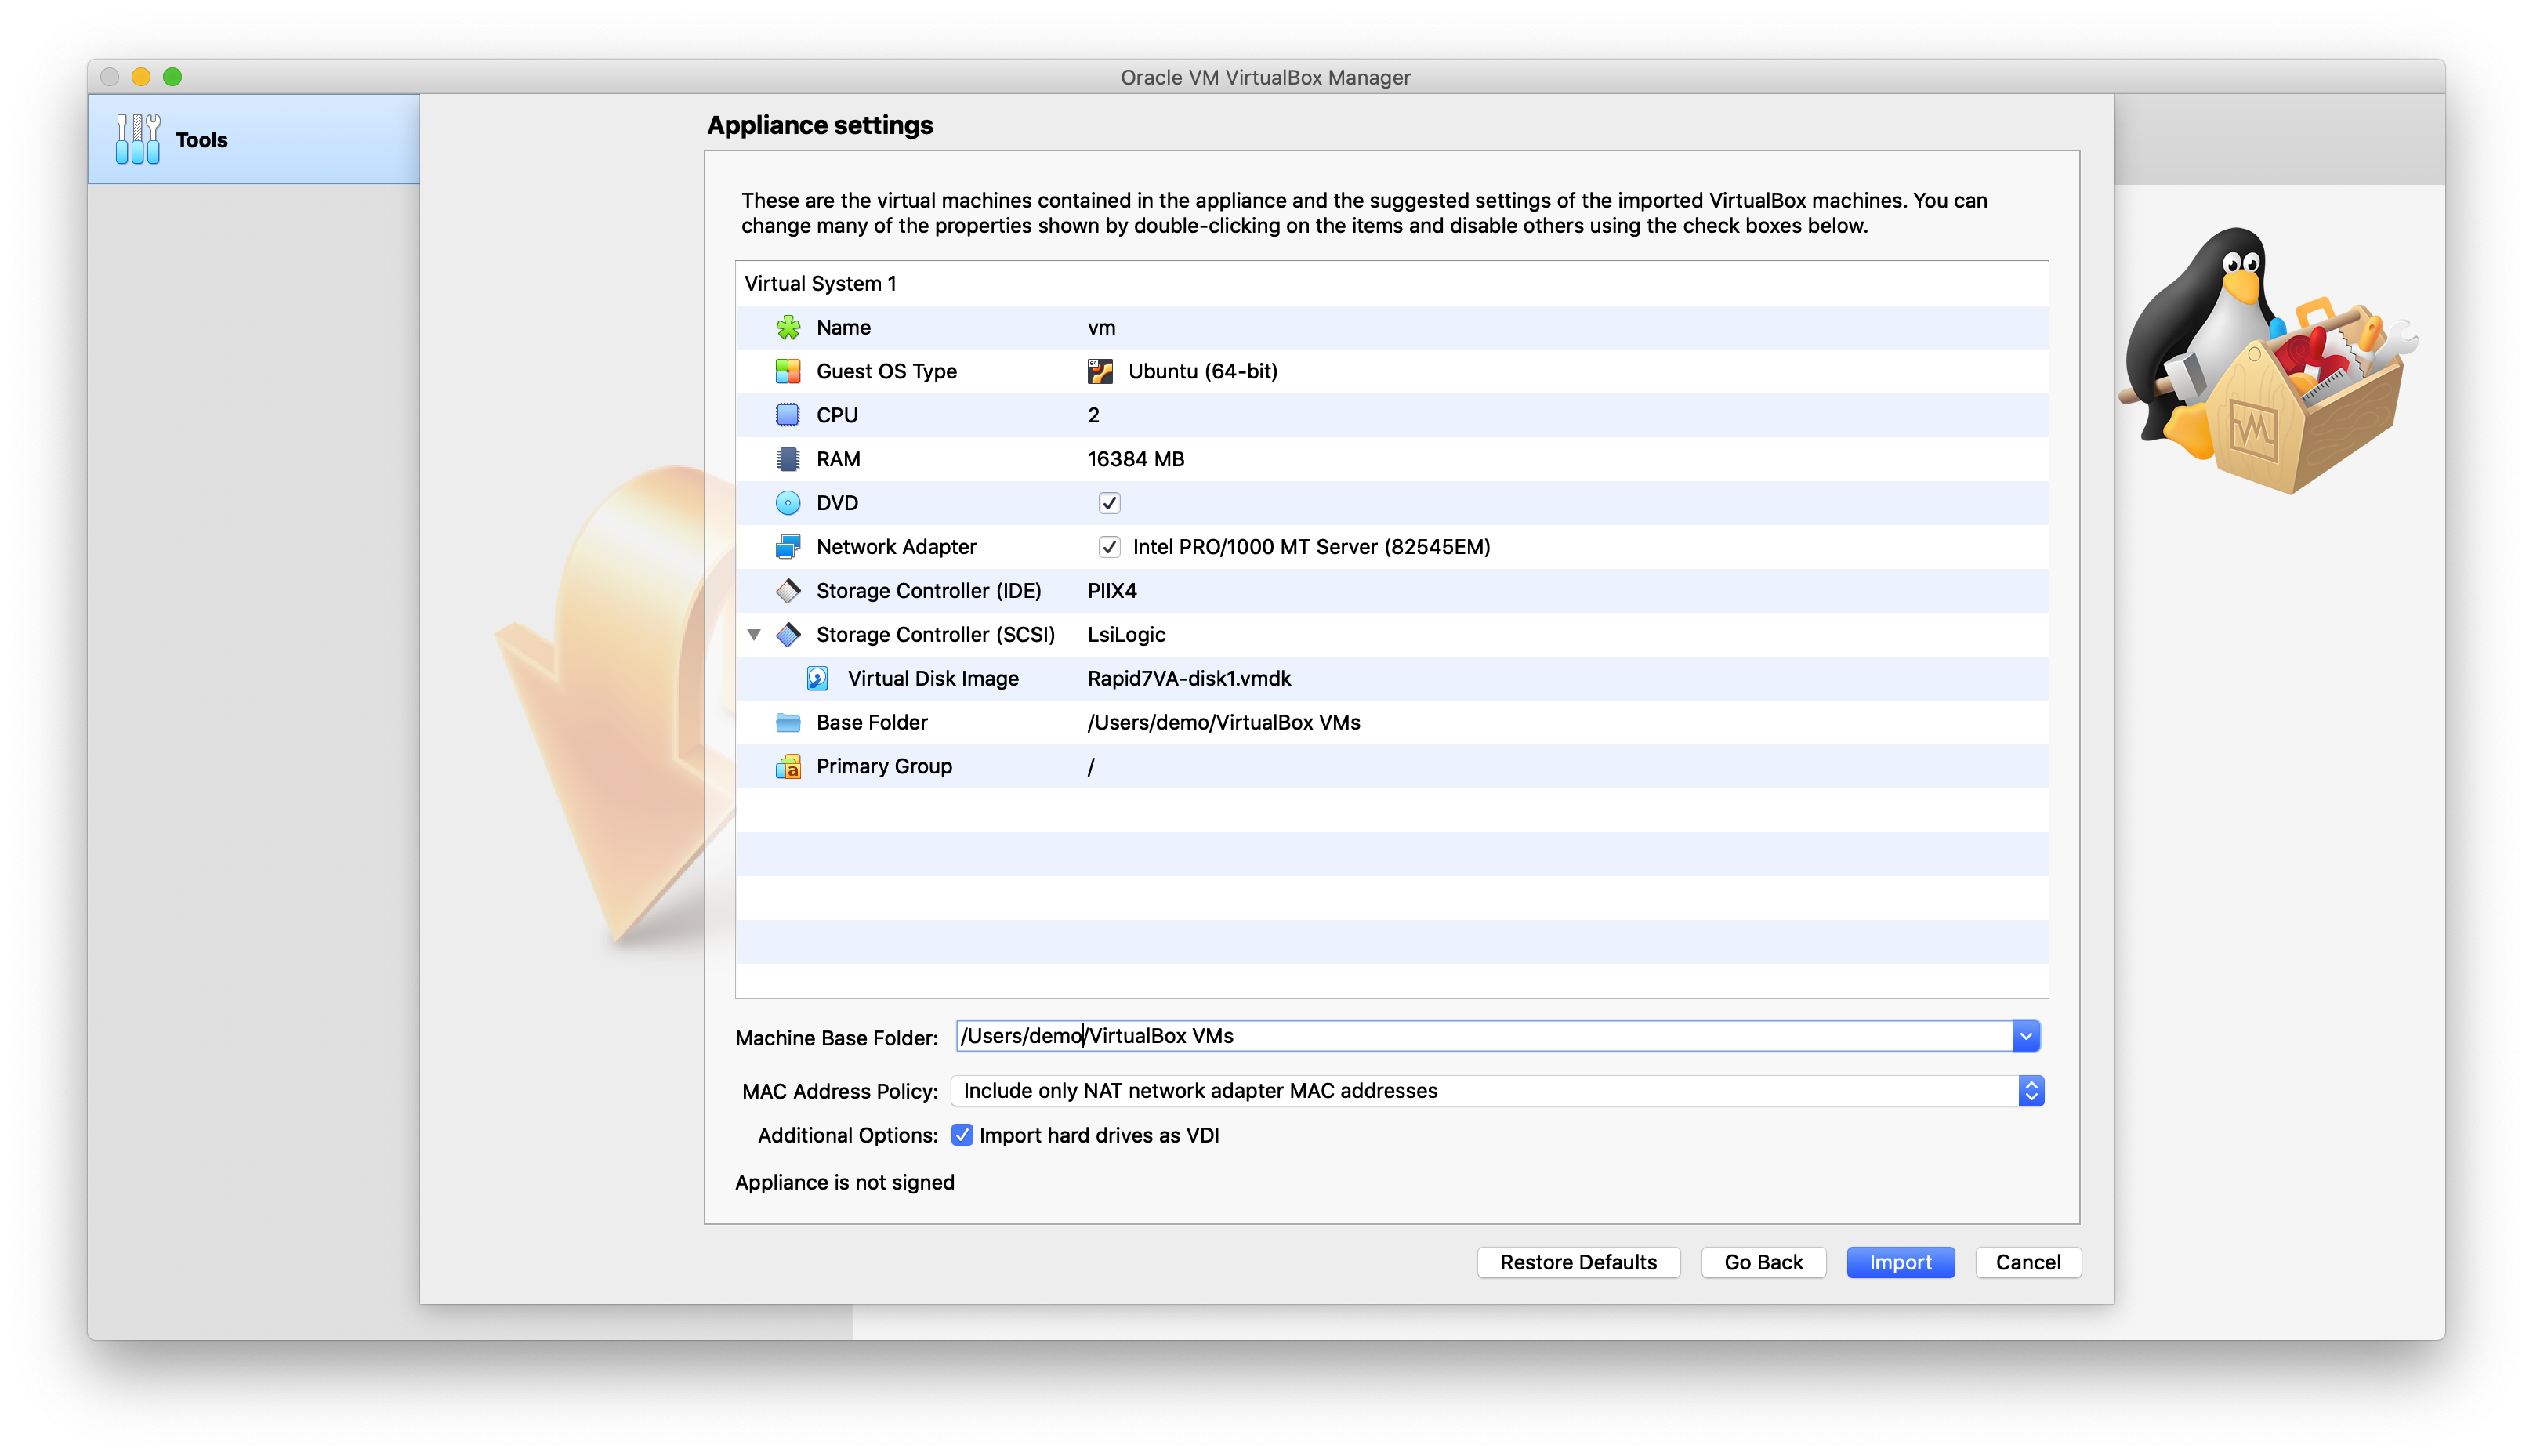The image size is (2533, 1456).
Task: Select the Tools item in sidebar
Action: click(254, 139)
